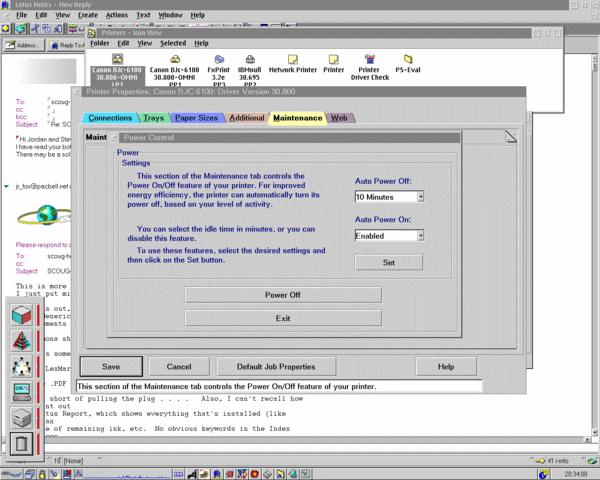The width and height of the screenshot is (600, 480).
Task: Save the printer properties
Action: click(111, 366)
